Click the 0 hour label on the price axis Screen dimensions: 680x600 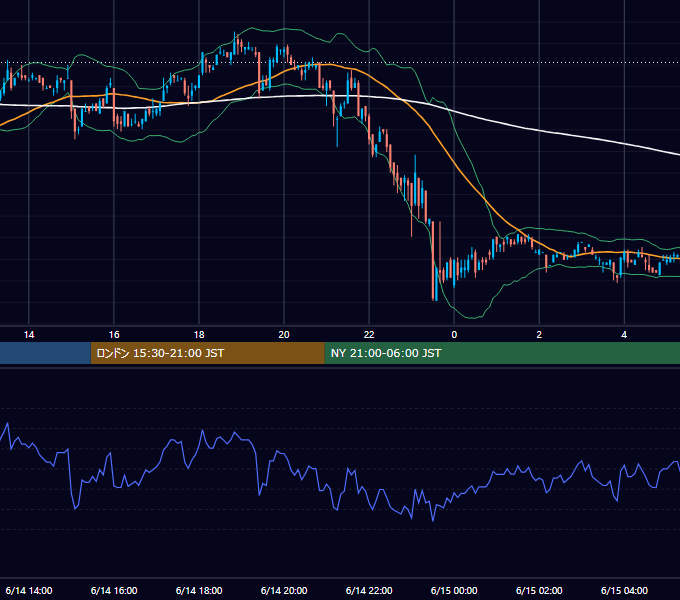[454, 335]
